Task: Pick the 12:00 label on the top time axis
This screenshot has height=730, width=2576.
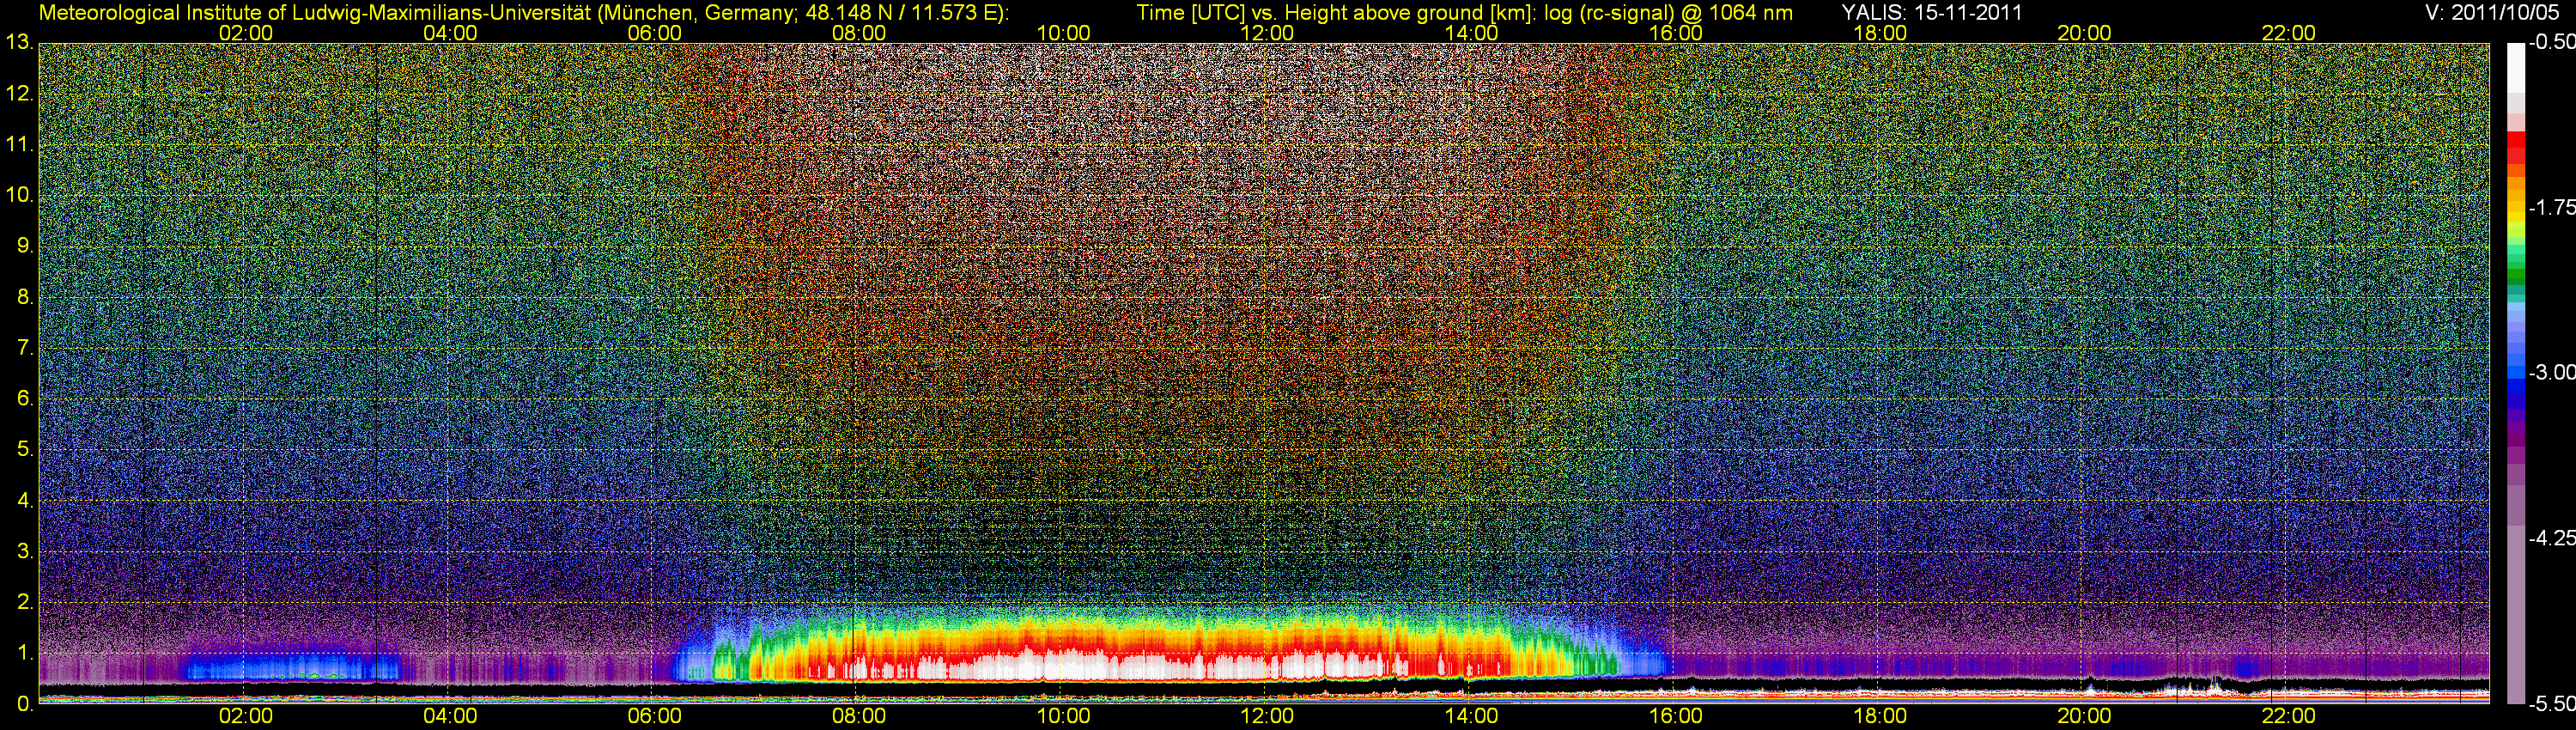Action: coord(1267,33)
